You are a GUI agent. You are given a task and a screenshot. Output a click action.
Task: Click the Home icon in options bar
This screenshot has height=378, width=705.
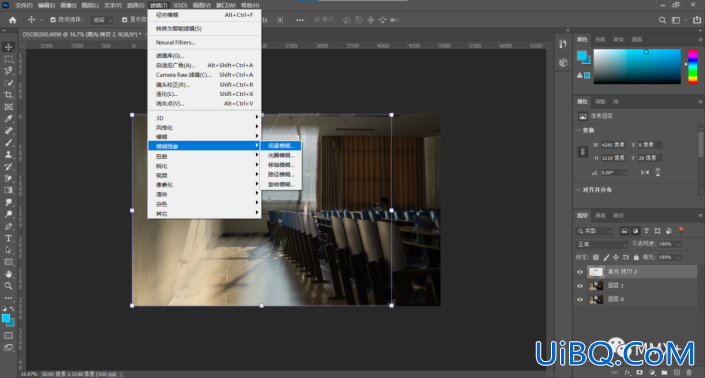[x=13, y=20]
